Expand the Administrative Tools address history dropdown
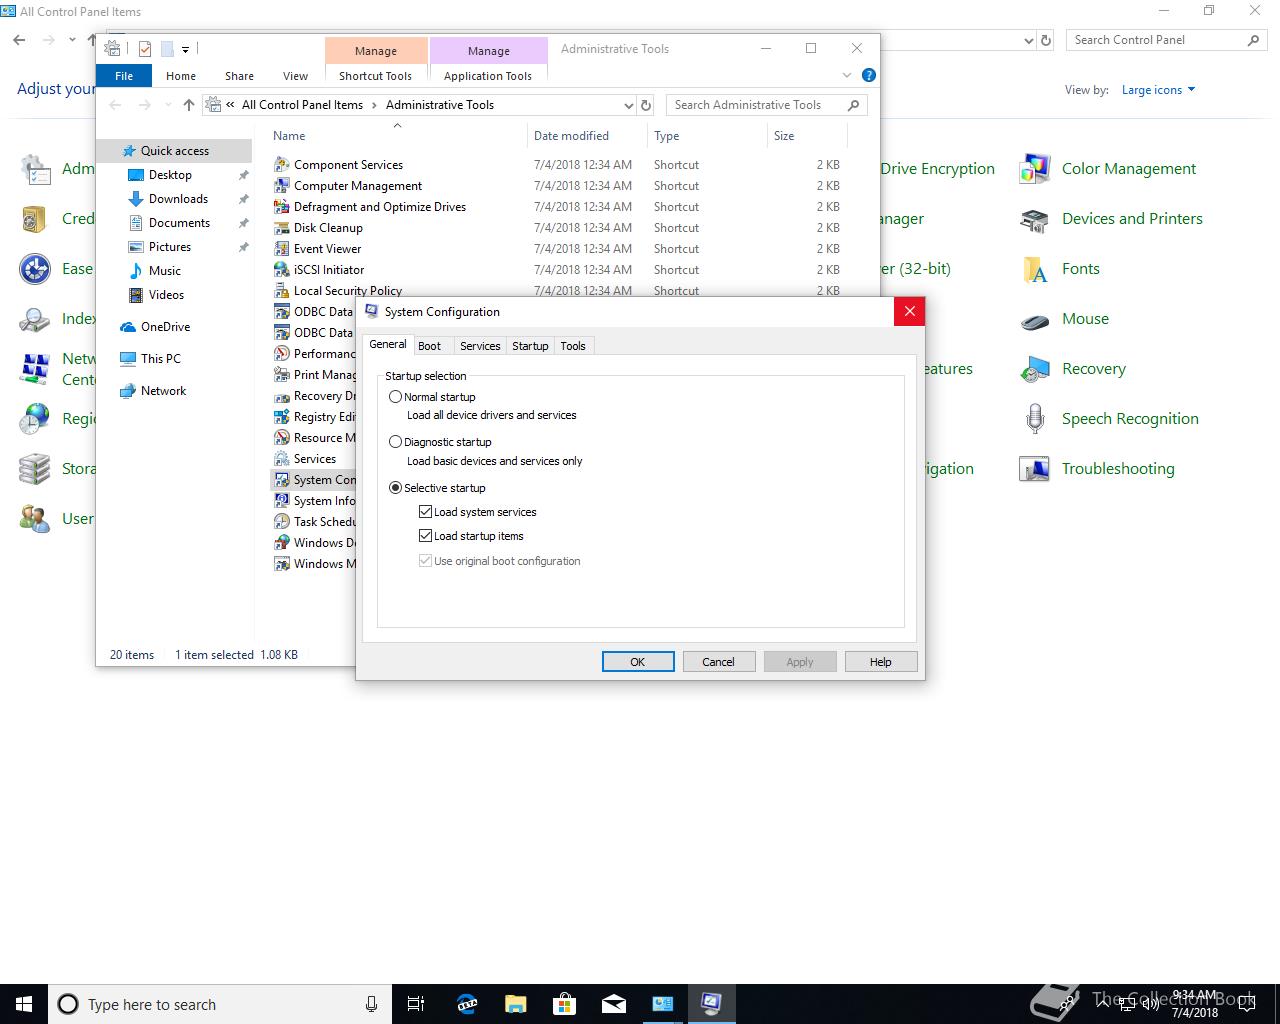Screen dimensions: 1280x1024 (628, 105)
